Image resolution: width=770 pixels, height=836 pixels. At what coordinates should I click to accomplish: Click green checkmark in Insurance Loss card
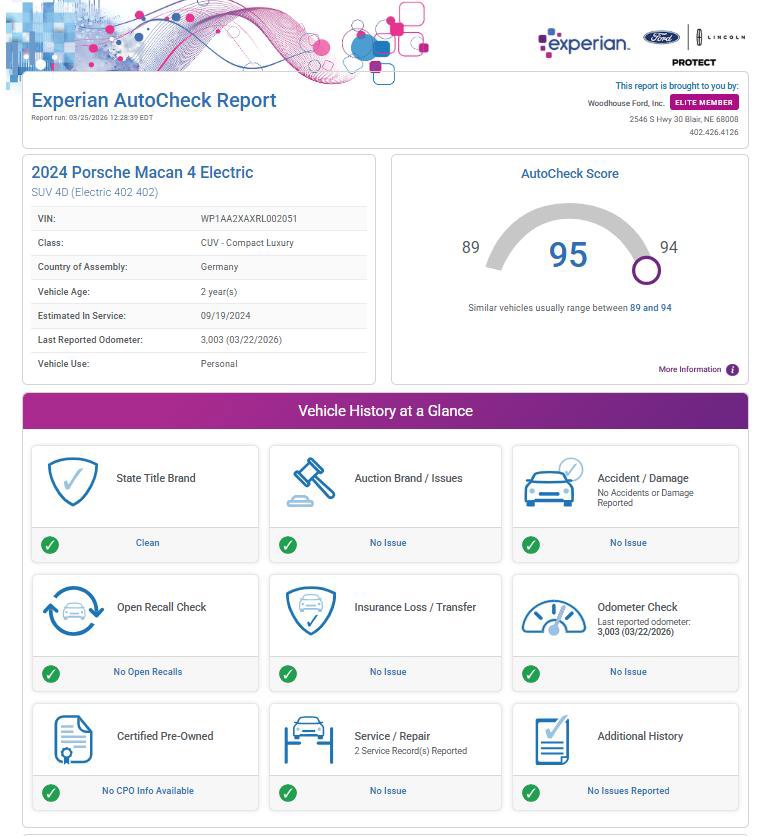tap(288, 674)
